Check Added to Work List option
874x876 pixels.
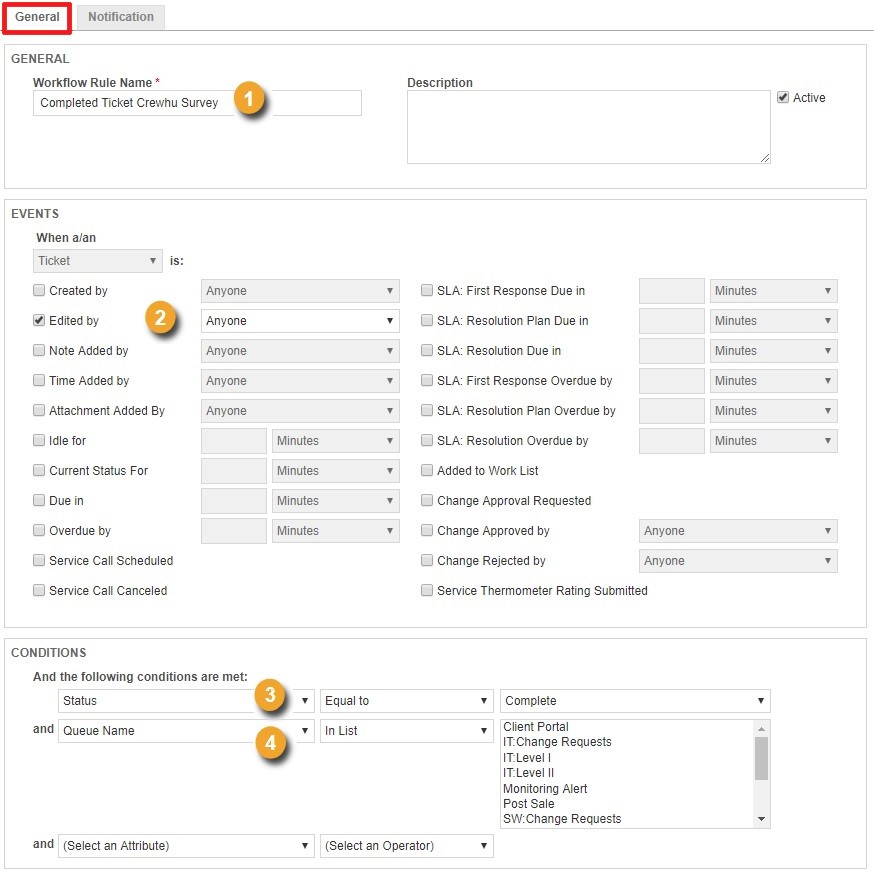(427, 470)
